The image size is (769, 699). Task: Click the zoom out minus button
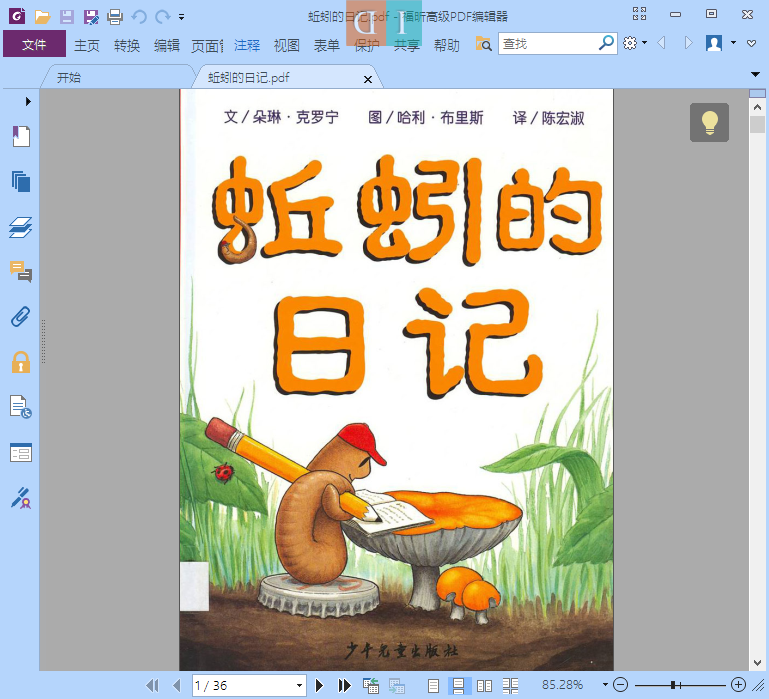click(620, 685)
